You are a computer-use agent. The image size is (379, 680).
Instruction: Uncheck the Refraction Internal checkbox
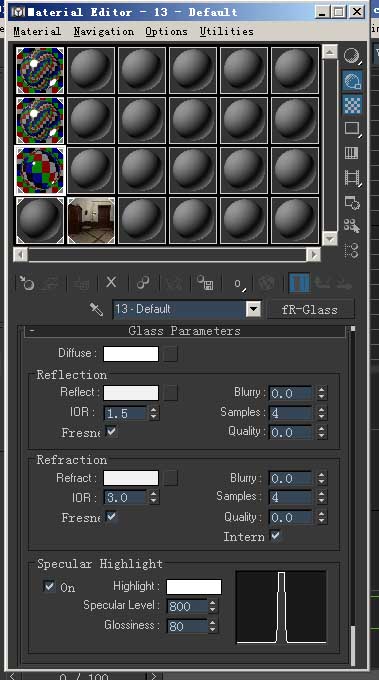275,536
